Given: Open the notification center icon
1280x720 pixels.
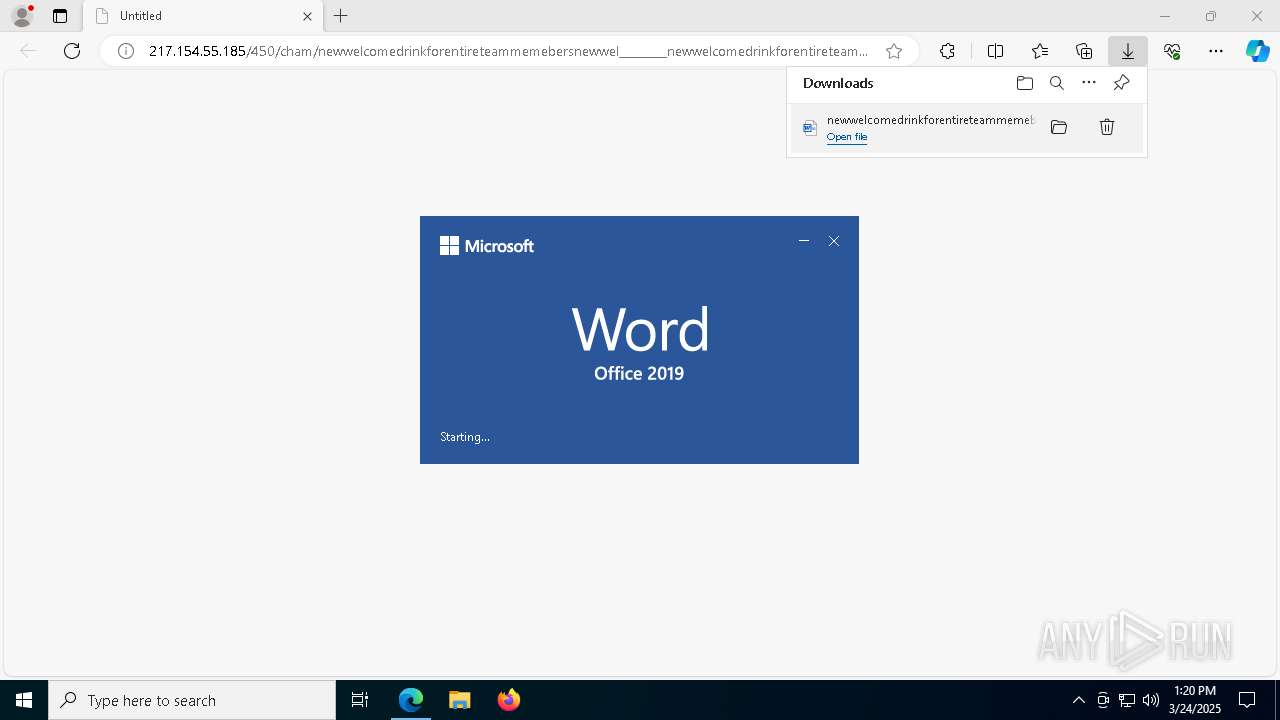Looking at the screenshot, I should pyautogui.click(x=1247, y=700).
